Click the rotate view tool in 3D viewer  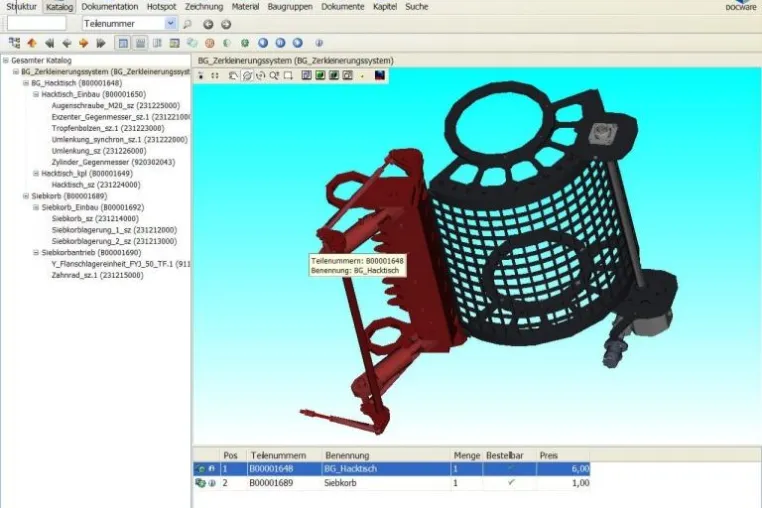click(x=247, y=75)
